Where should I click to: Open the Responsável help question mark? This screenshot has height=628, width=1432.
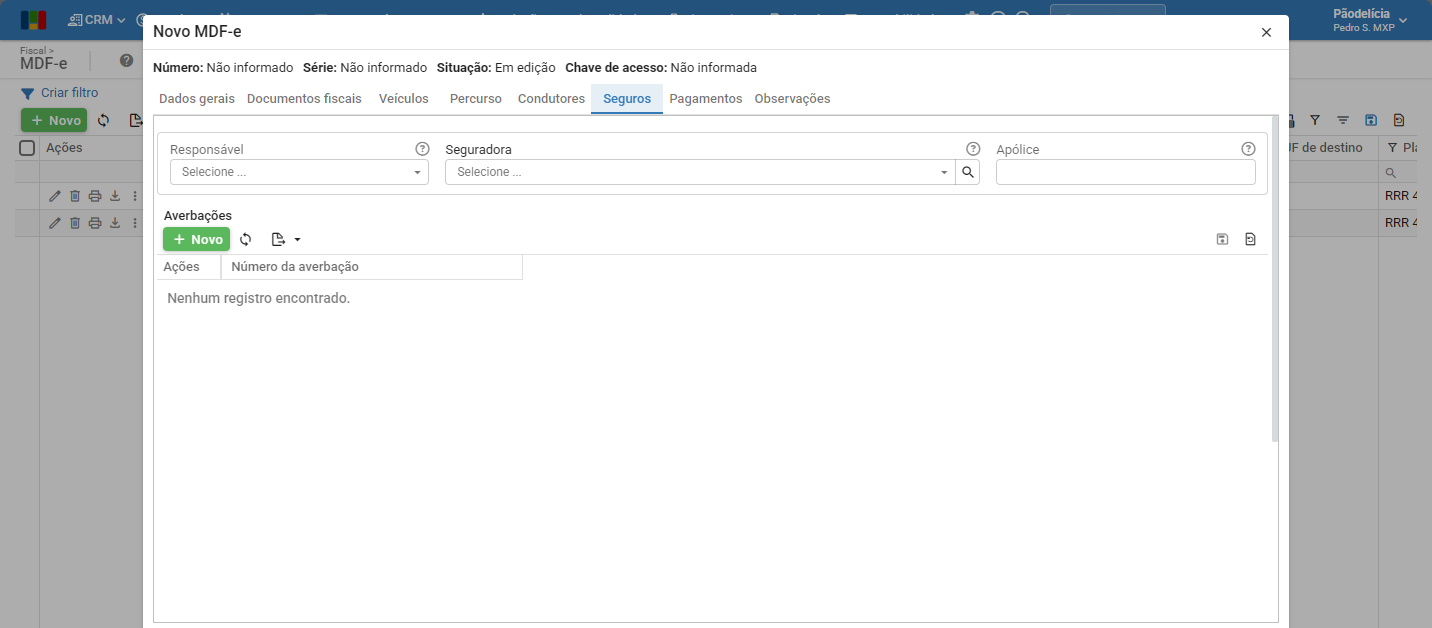coord(422,149)
